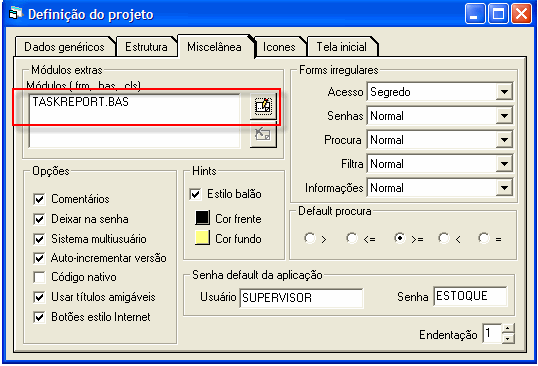Select the >= radio button
538x366 pixels.
tap(400, 238)
